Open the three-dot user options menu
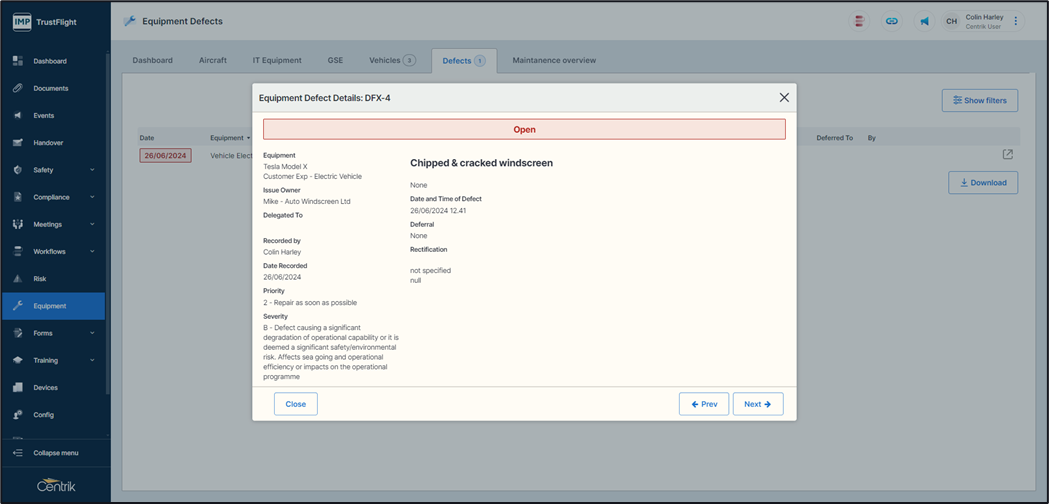 point(1016,21)
